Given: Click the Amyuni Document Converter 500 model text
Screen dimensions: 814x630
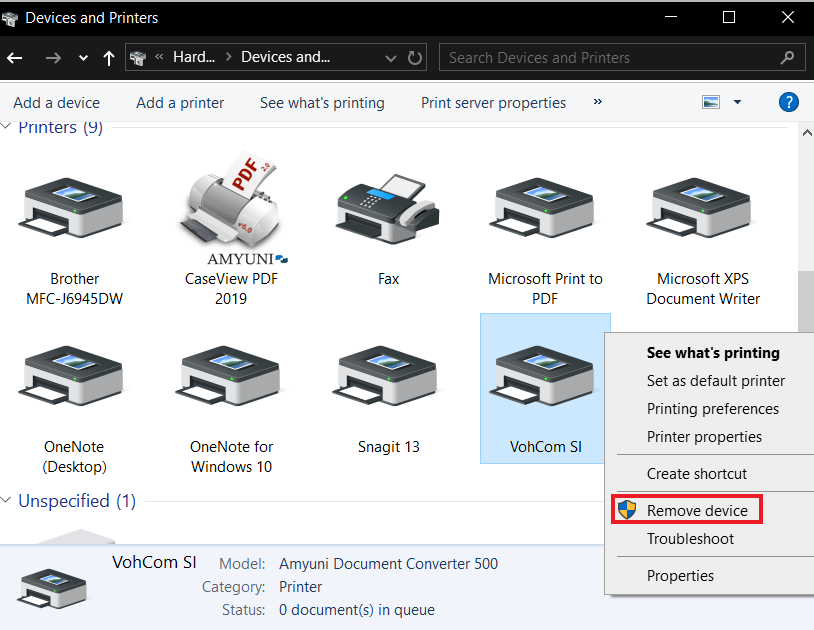Looking at the screenshot, I should [x=388, y=564].
